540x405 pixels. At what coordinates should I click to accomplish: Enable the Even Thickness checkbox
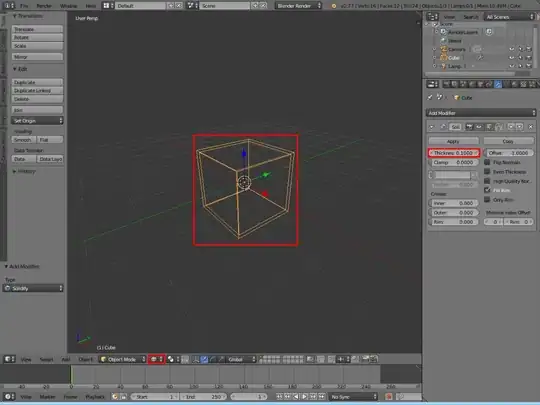click(x=487, y=172)
